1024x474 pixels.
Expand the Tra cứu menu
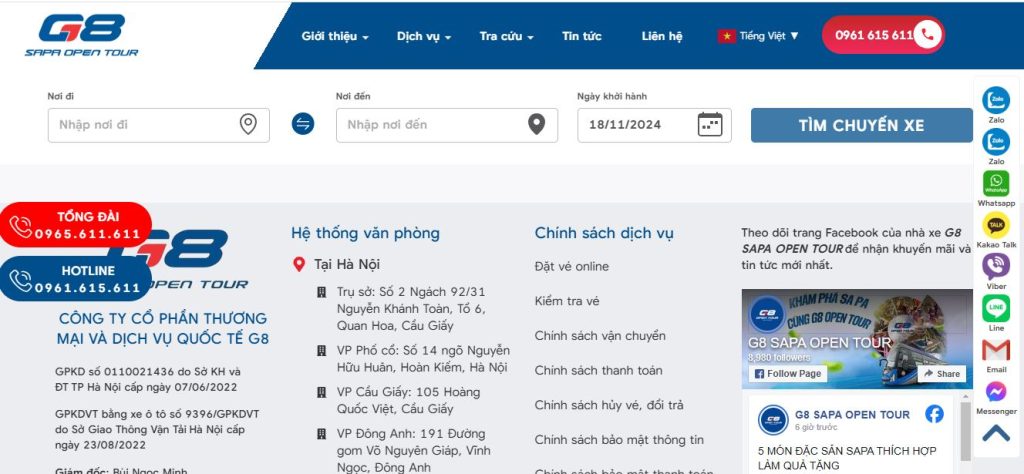(x=506, y=37)
